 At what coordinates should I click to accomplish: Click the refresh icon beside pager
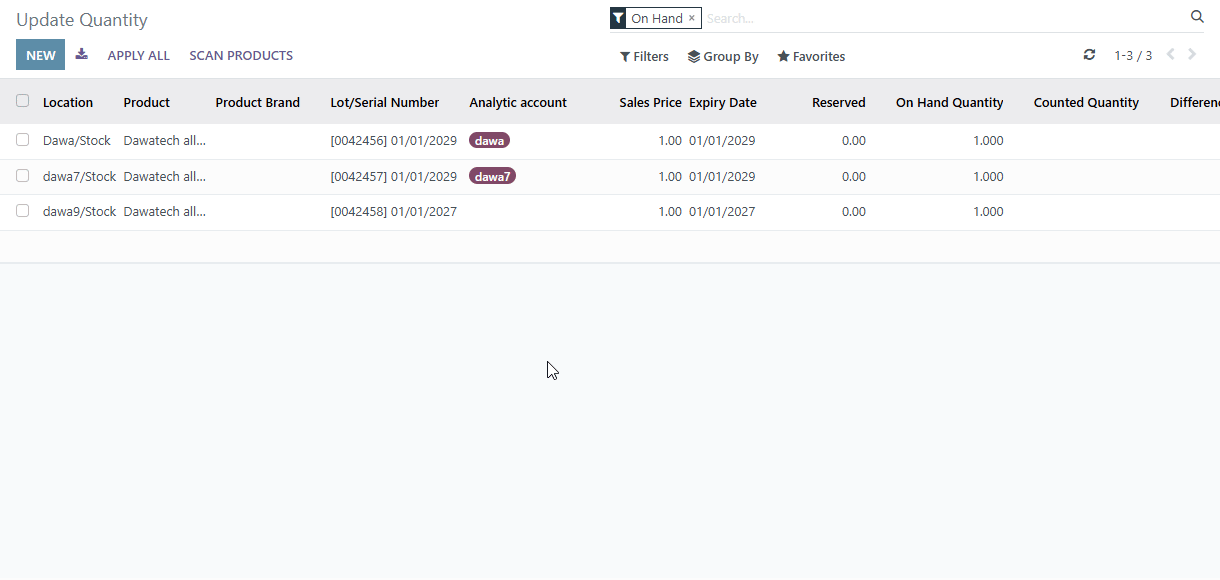pos(1089,55)
